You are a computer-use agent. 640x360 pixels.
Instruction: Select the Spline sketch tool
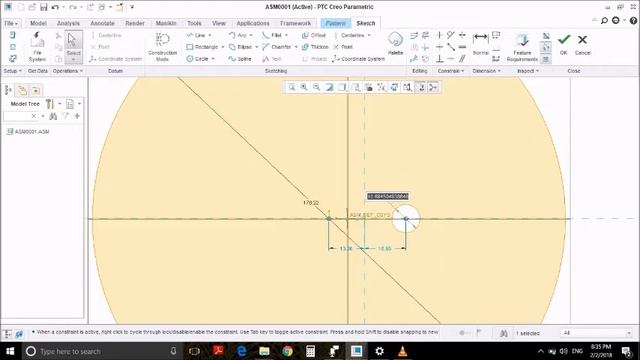point(240,59)
